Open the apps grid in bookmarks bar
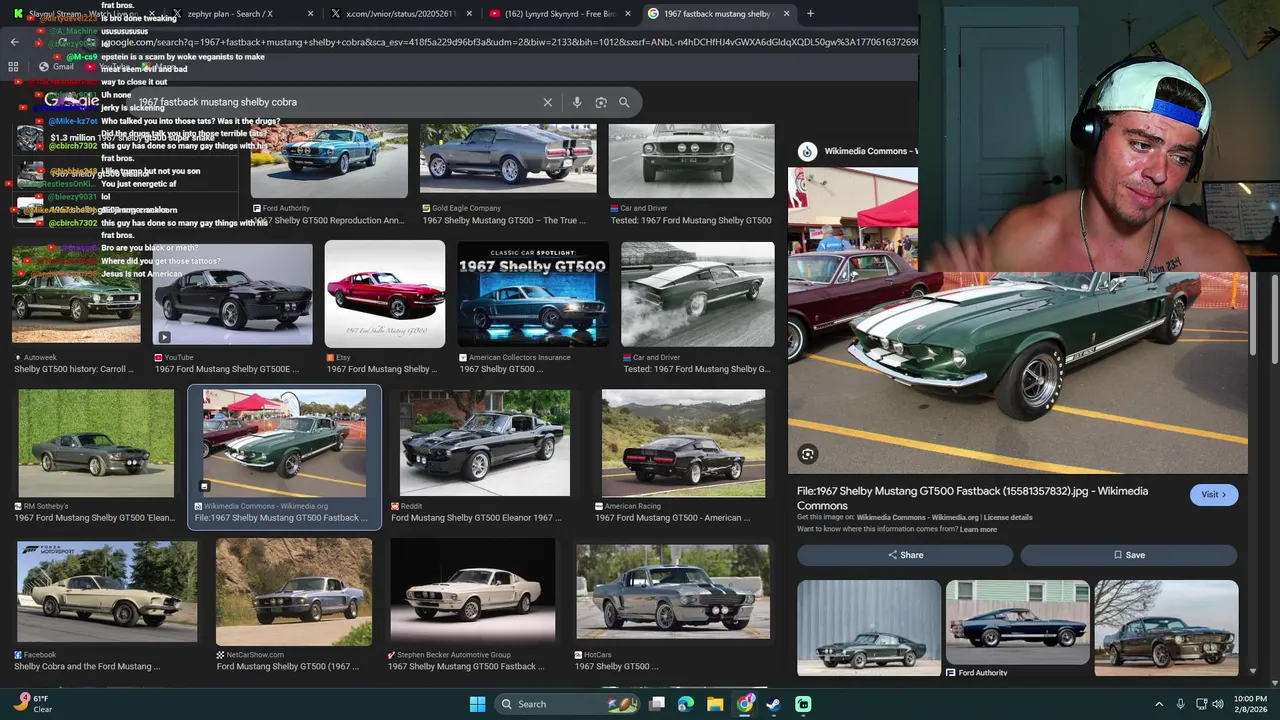This screenshot has width=1280, height=720. [x=13, y=67]
